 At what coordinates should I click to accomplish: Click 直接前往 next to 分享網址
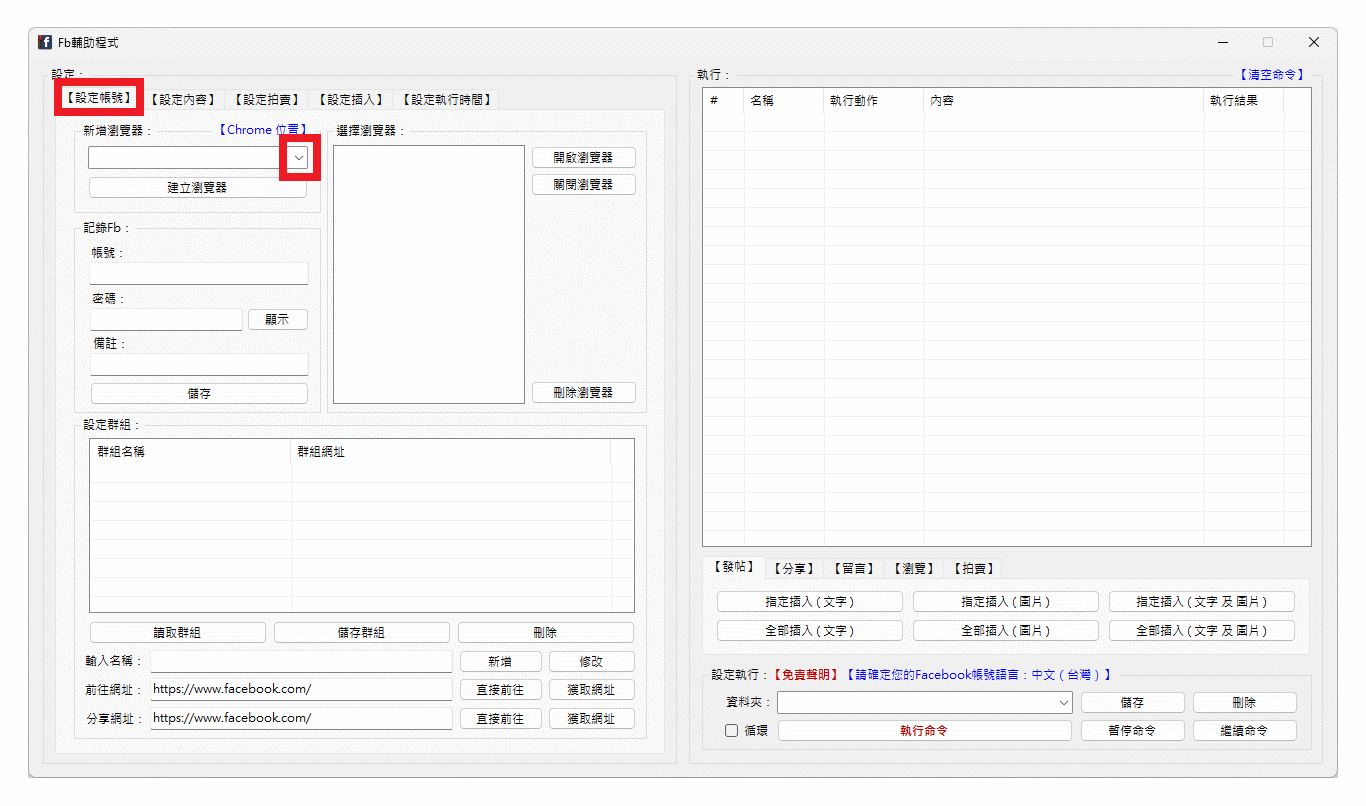pos(501,719)
